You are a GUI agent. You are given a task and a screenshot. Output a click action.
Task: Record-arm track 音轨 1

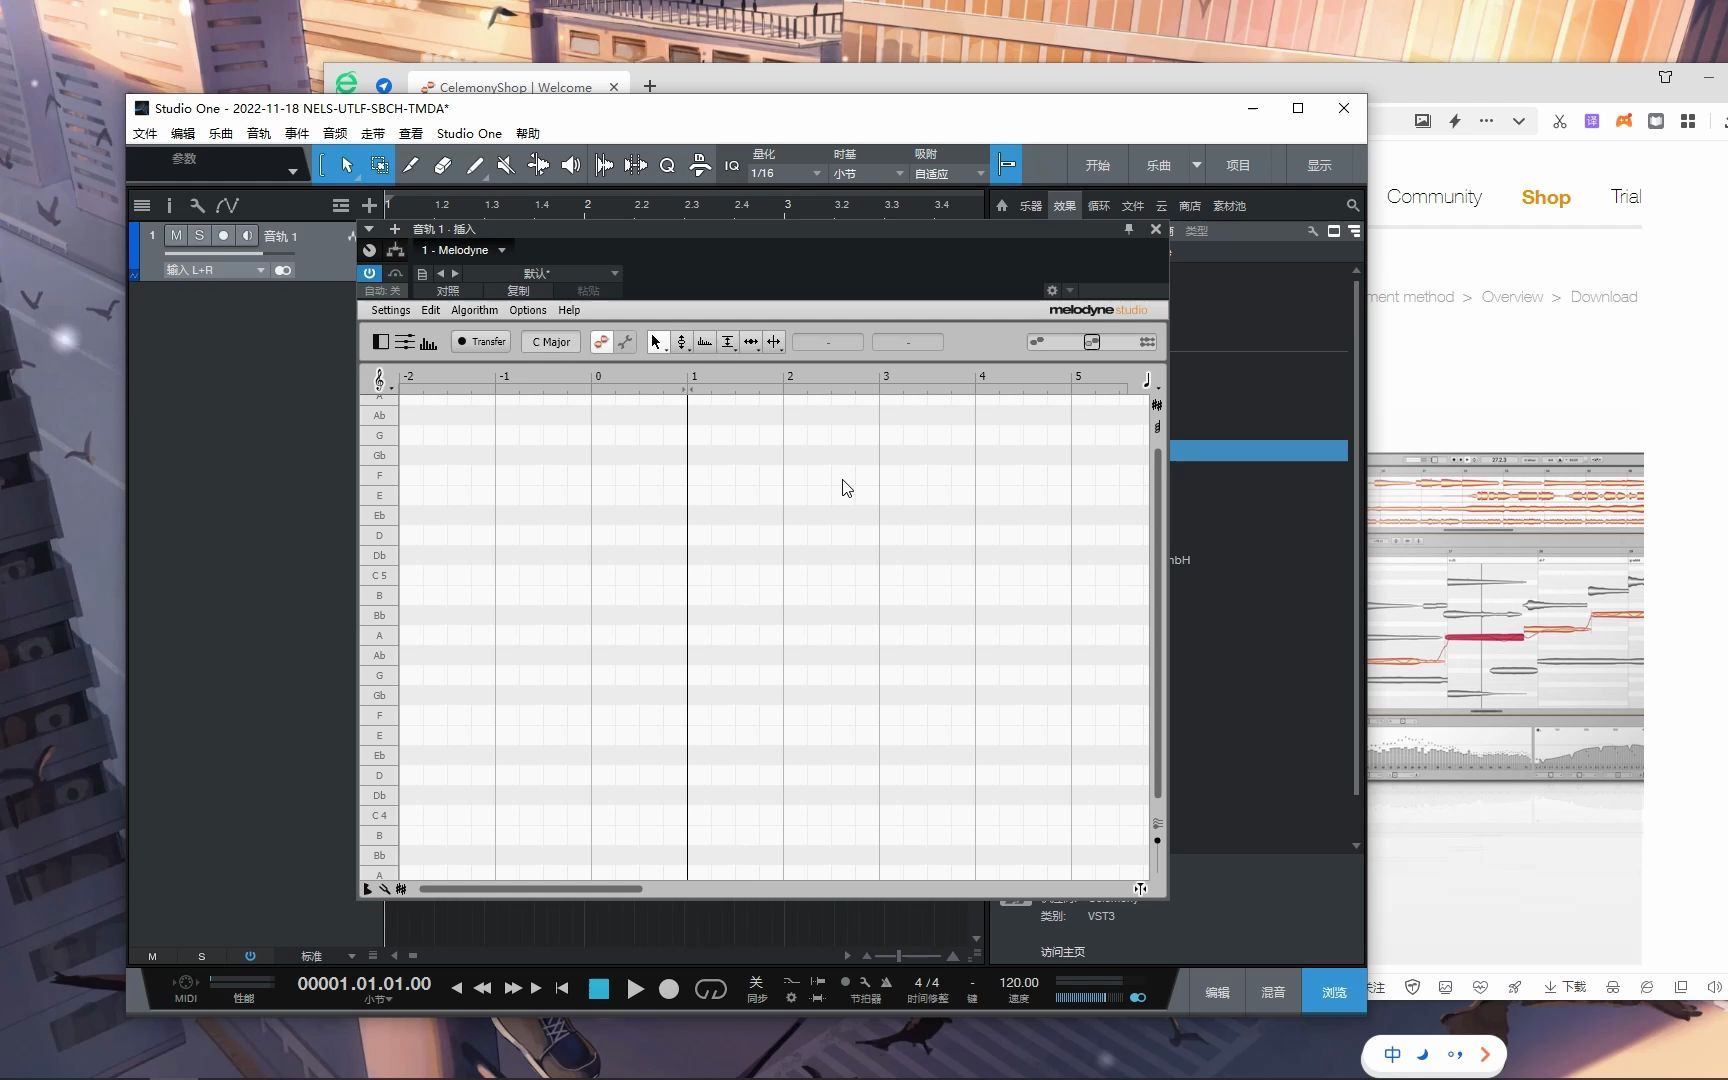point(223,235)
